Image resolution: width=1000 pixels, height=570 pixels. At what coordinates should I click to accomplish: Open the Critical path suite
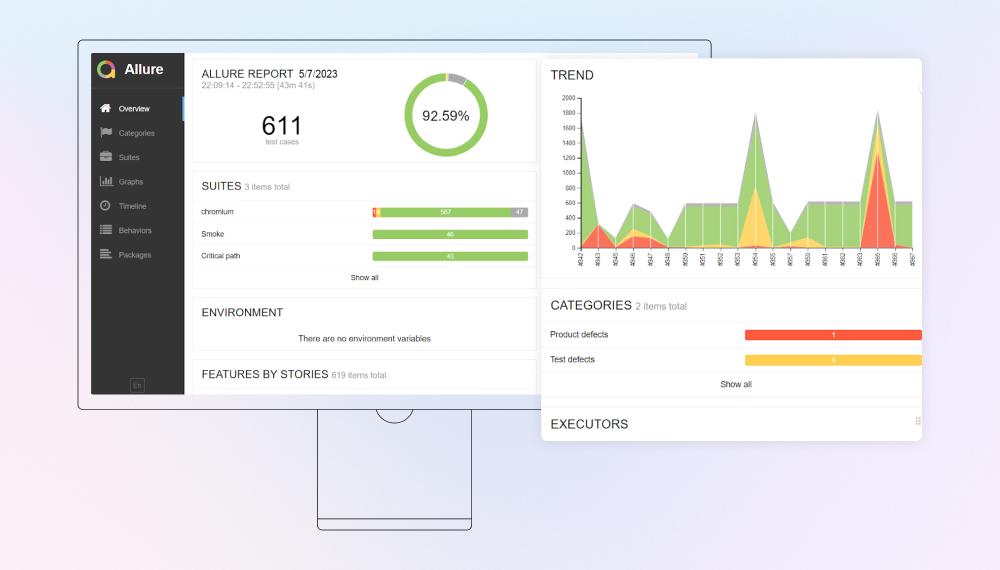click(x=221, y=256)
